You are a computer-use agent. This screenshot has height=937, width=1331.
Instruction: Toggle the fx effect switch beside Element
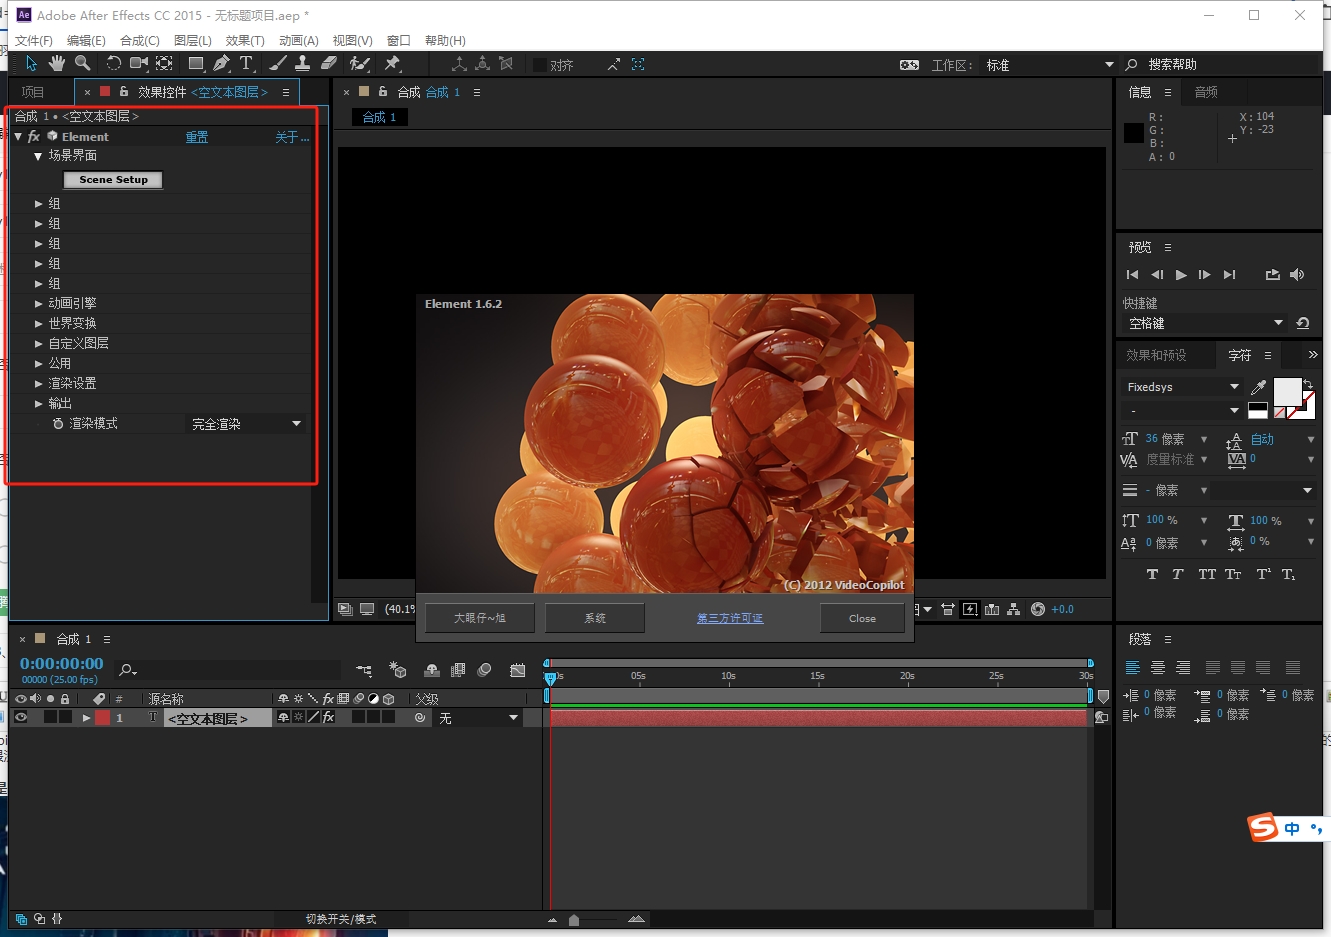click(x=33, y=136)
